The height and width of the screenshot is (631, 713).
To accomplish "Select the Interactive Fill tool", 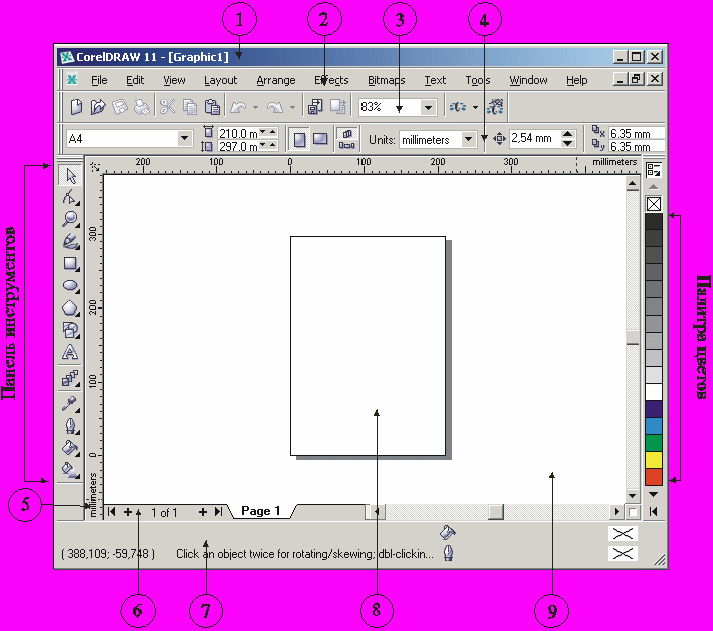I will pos(70,470).
